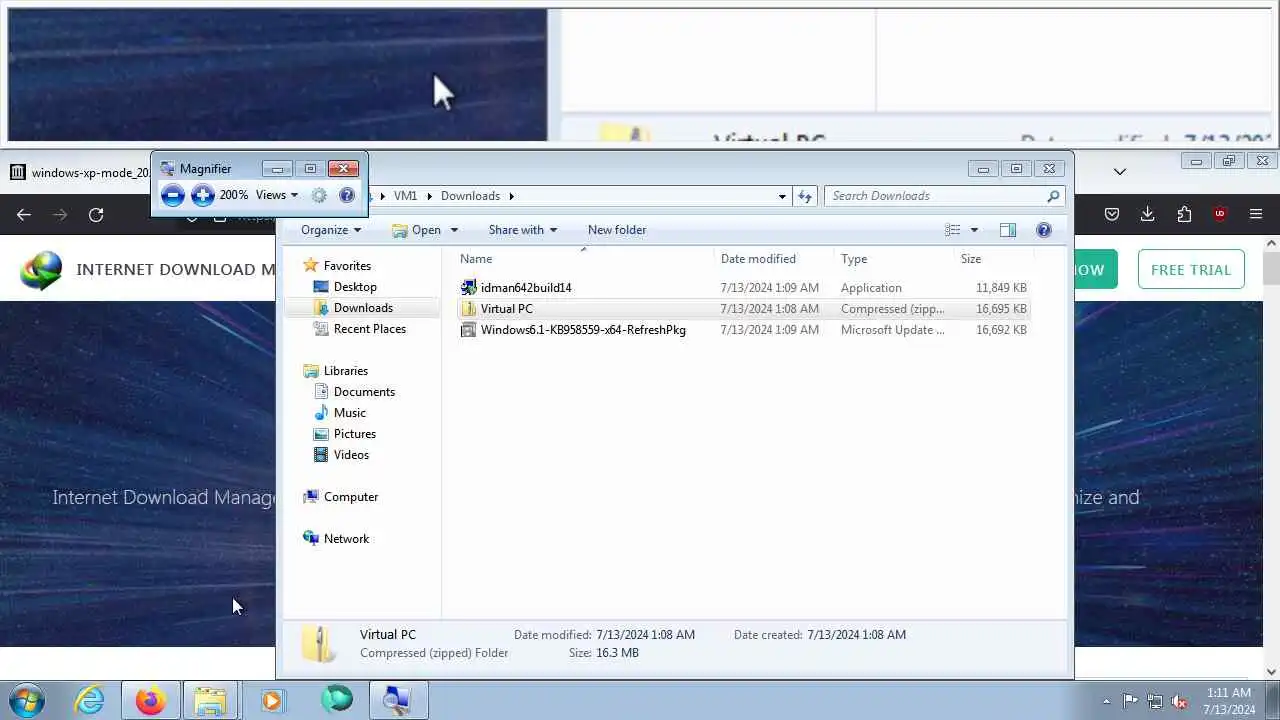This screenshot has width=1280, height=720.
Task: Select Recent Places in navigation pane
Action: click(369, 329)
